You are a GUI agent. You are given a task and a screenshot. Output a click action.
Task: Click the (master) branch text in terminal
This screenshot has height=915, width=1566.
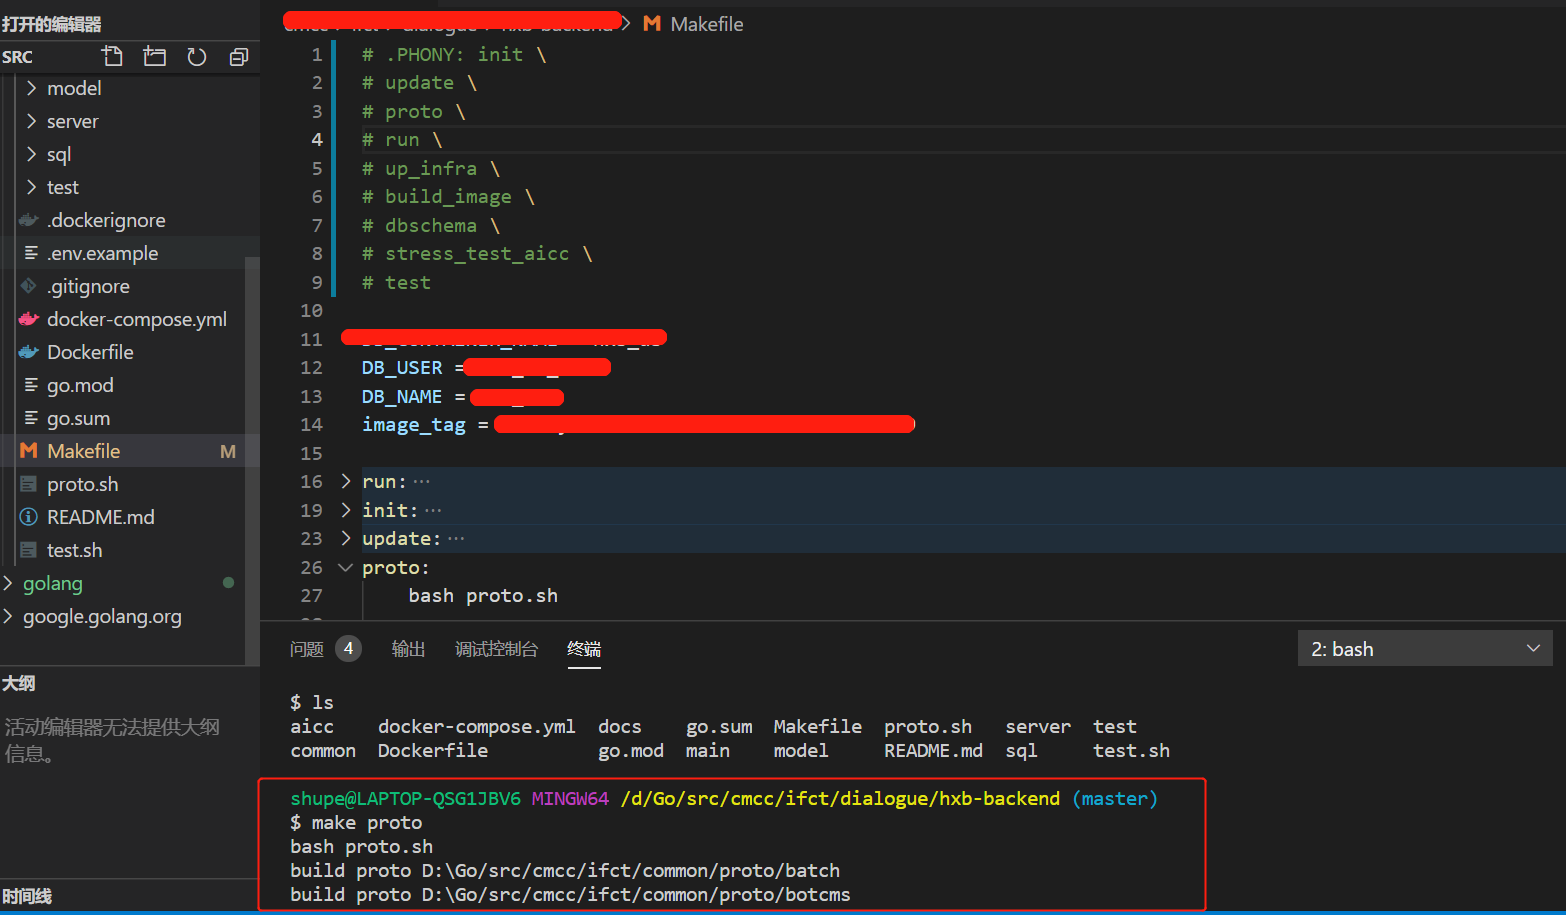pyautogui.click(x=1115, y=798)
